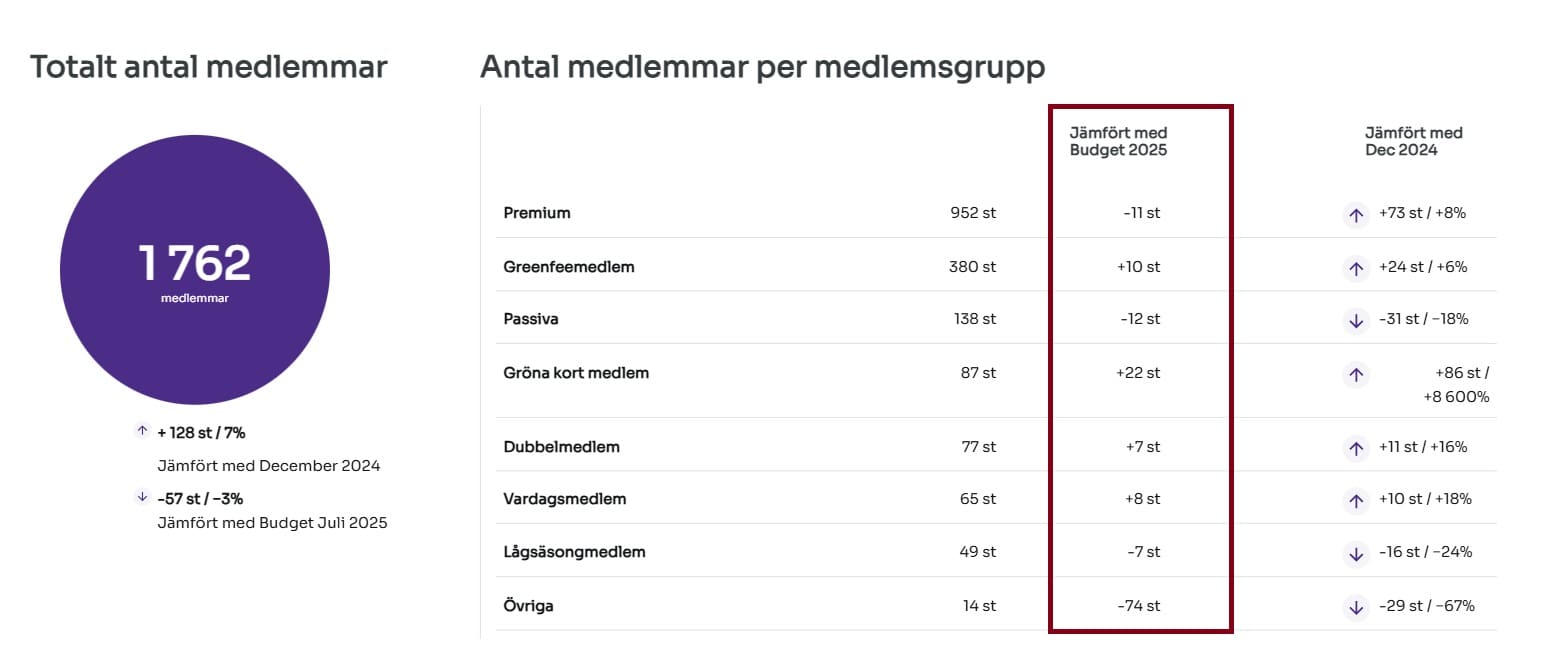The width and height of the screenshot is (1542, 654).
Task: Click the small up arrow beside +128 st / 7%
Action: pyautogui.click(x=142, y=432)
